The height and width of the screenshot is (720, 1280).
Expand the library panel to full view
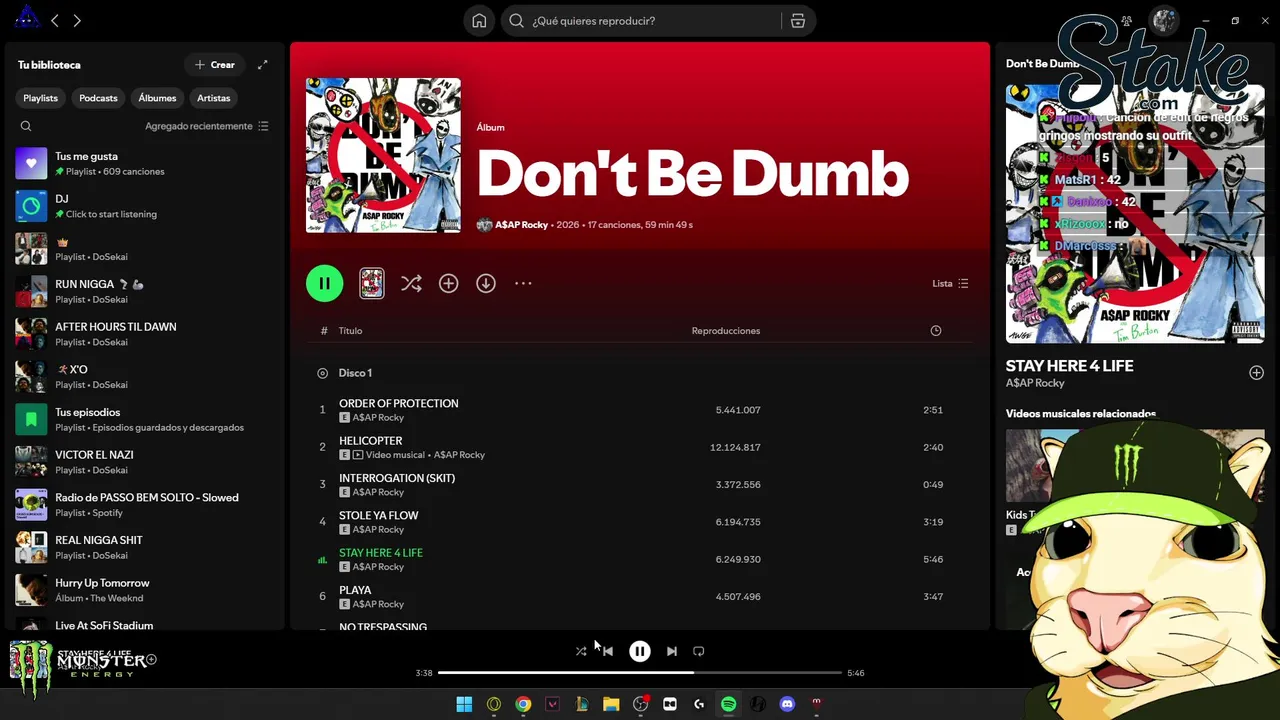coord(263,65)
